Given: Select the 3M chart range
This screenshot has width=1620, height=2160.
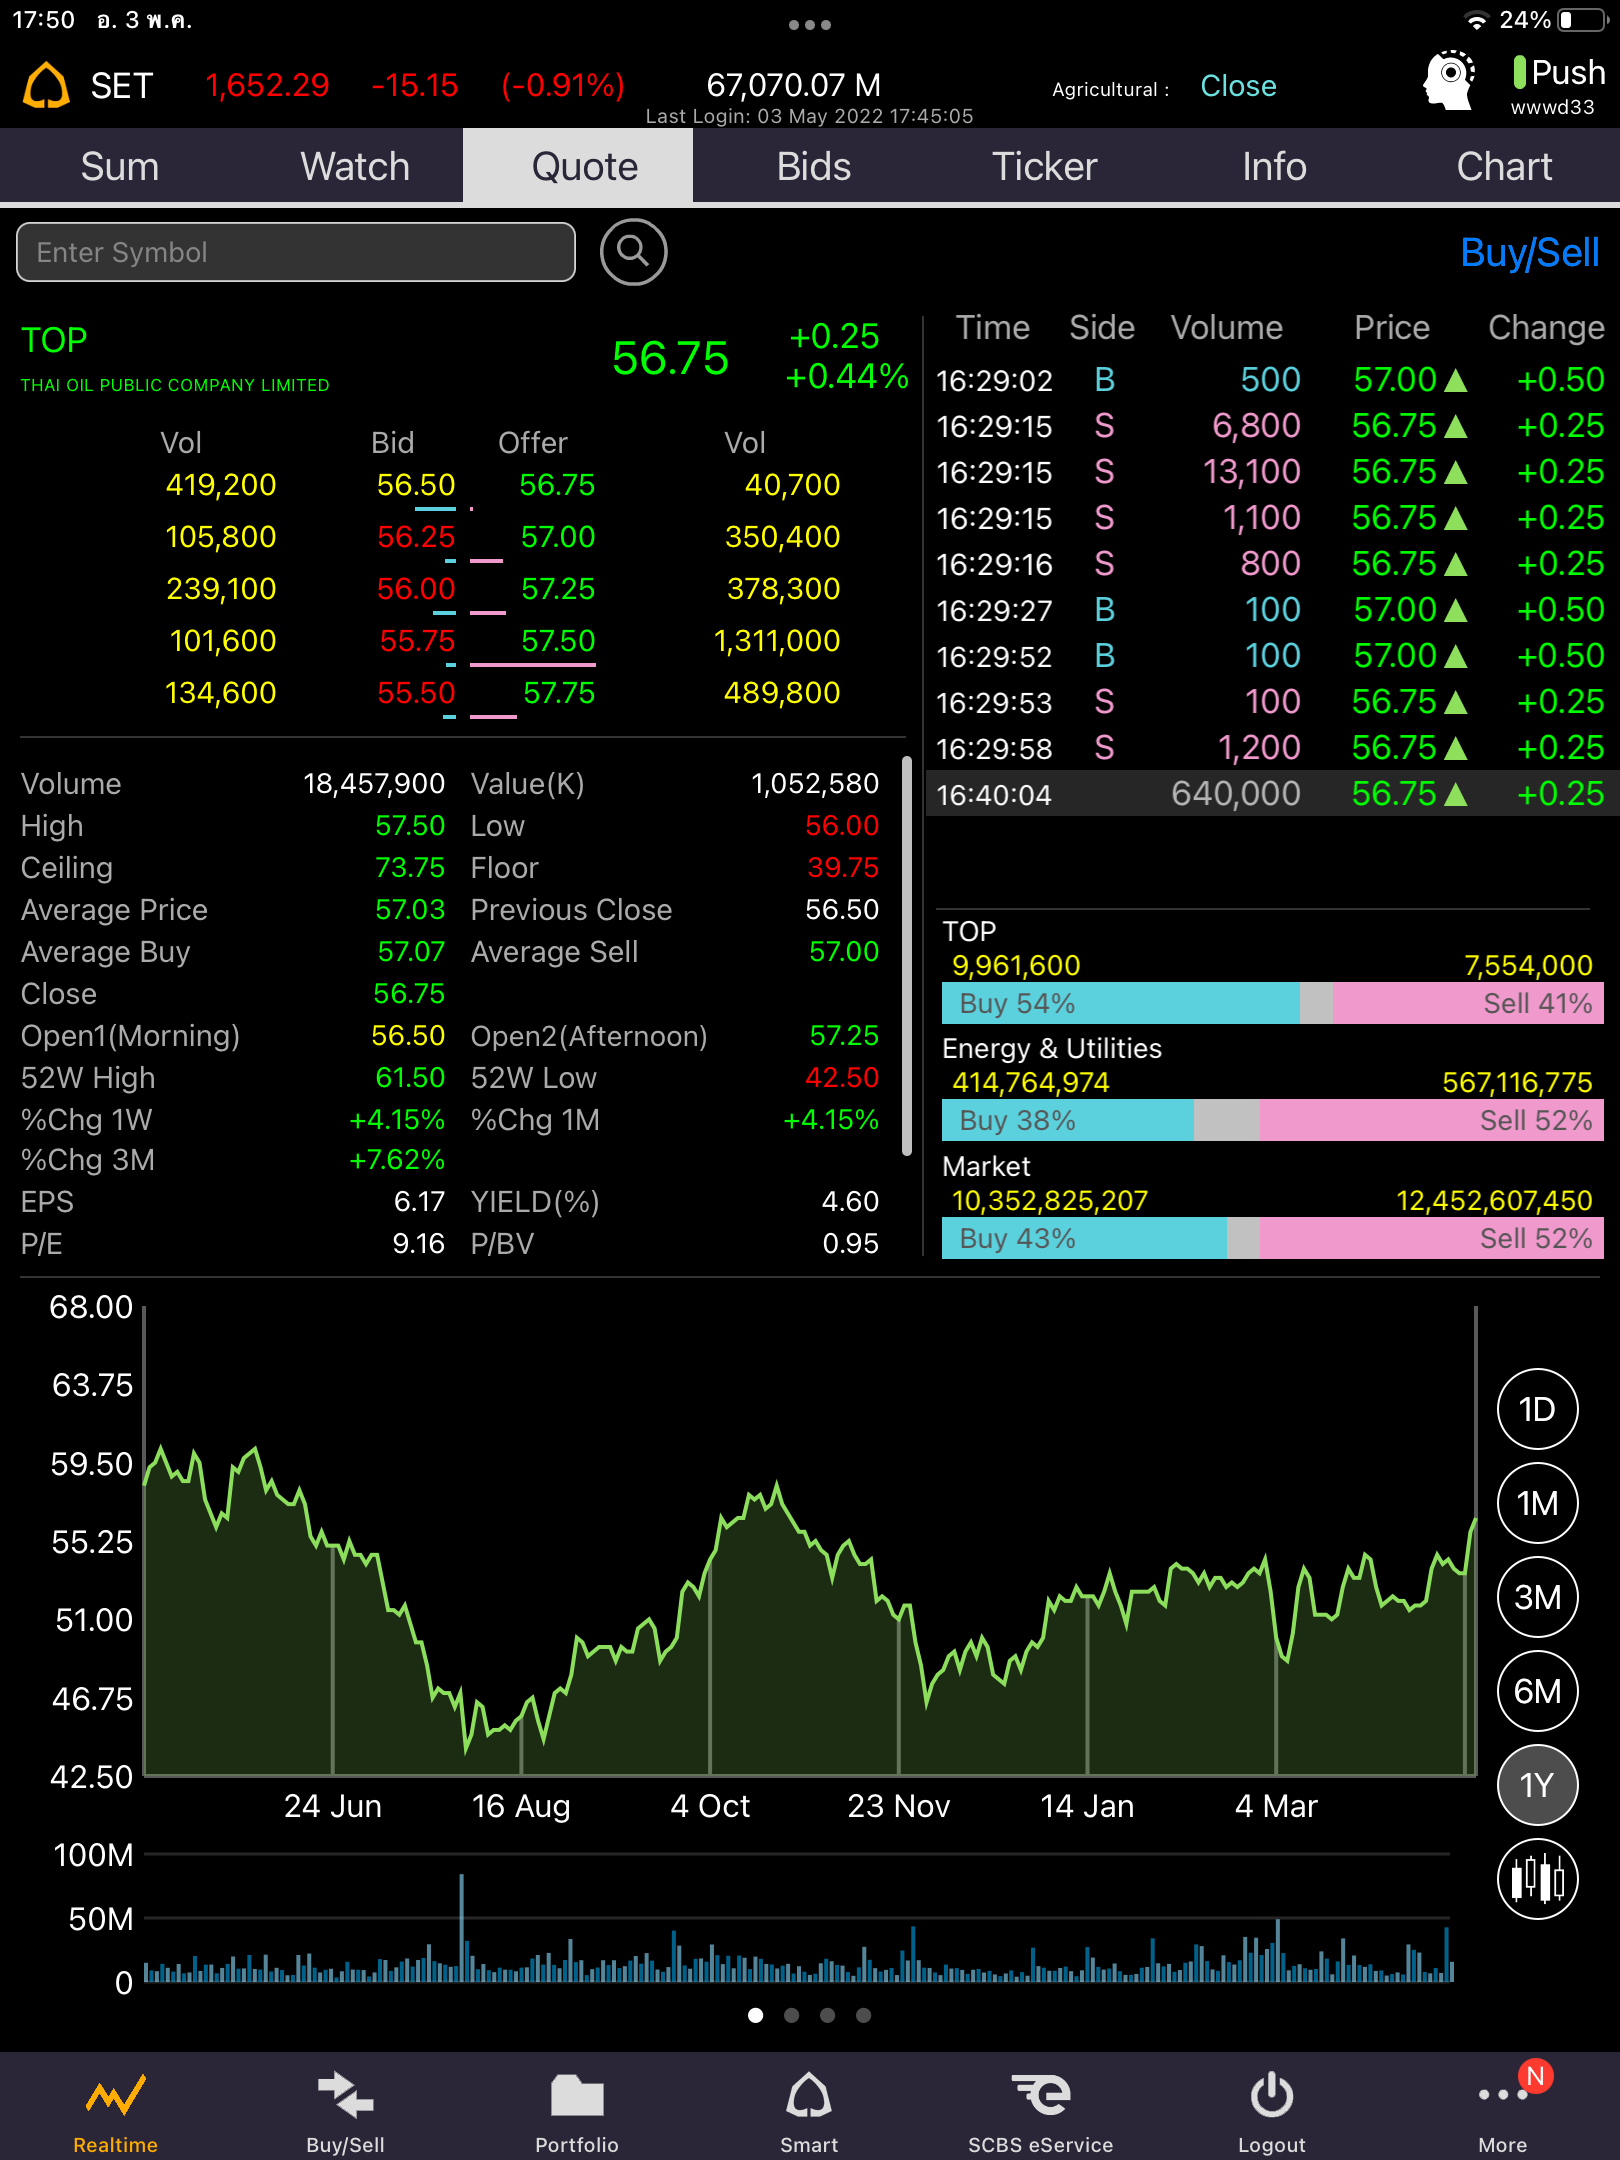Looking at the screenshot, I should [x=1537, y=1597].
